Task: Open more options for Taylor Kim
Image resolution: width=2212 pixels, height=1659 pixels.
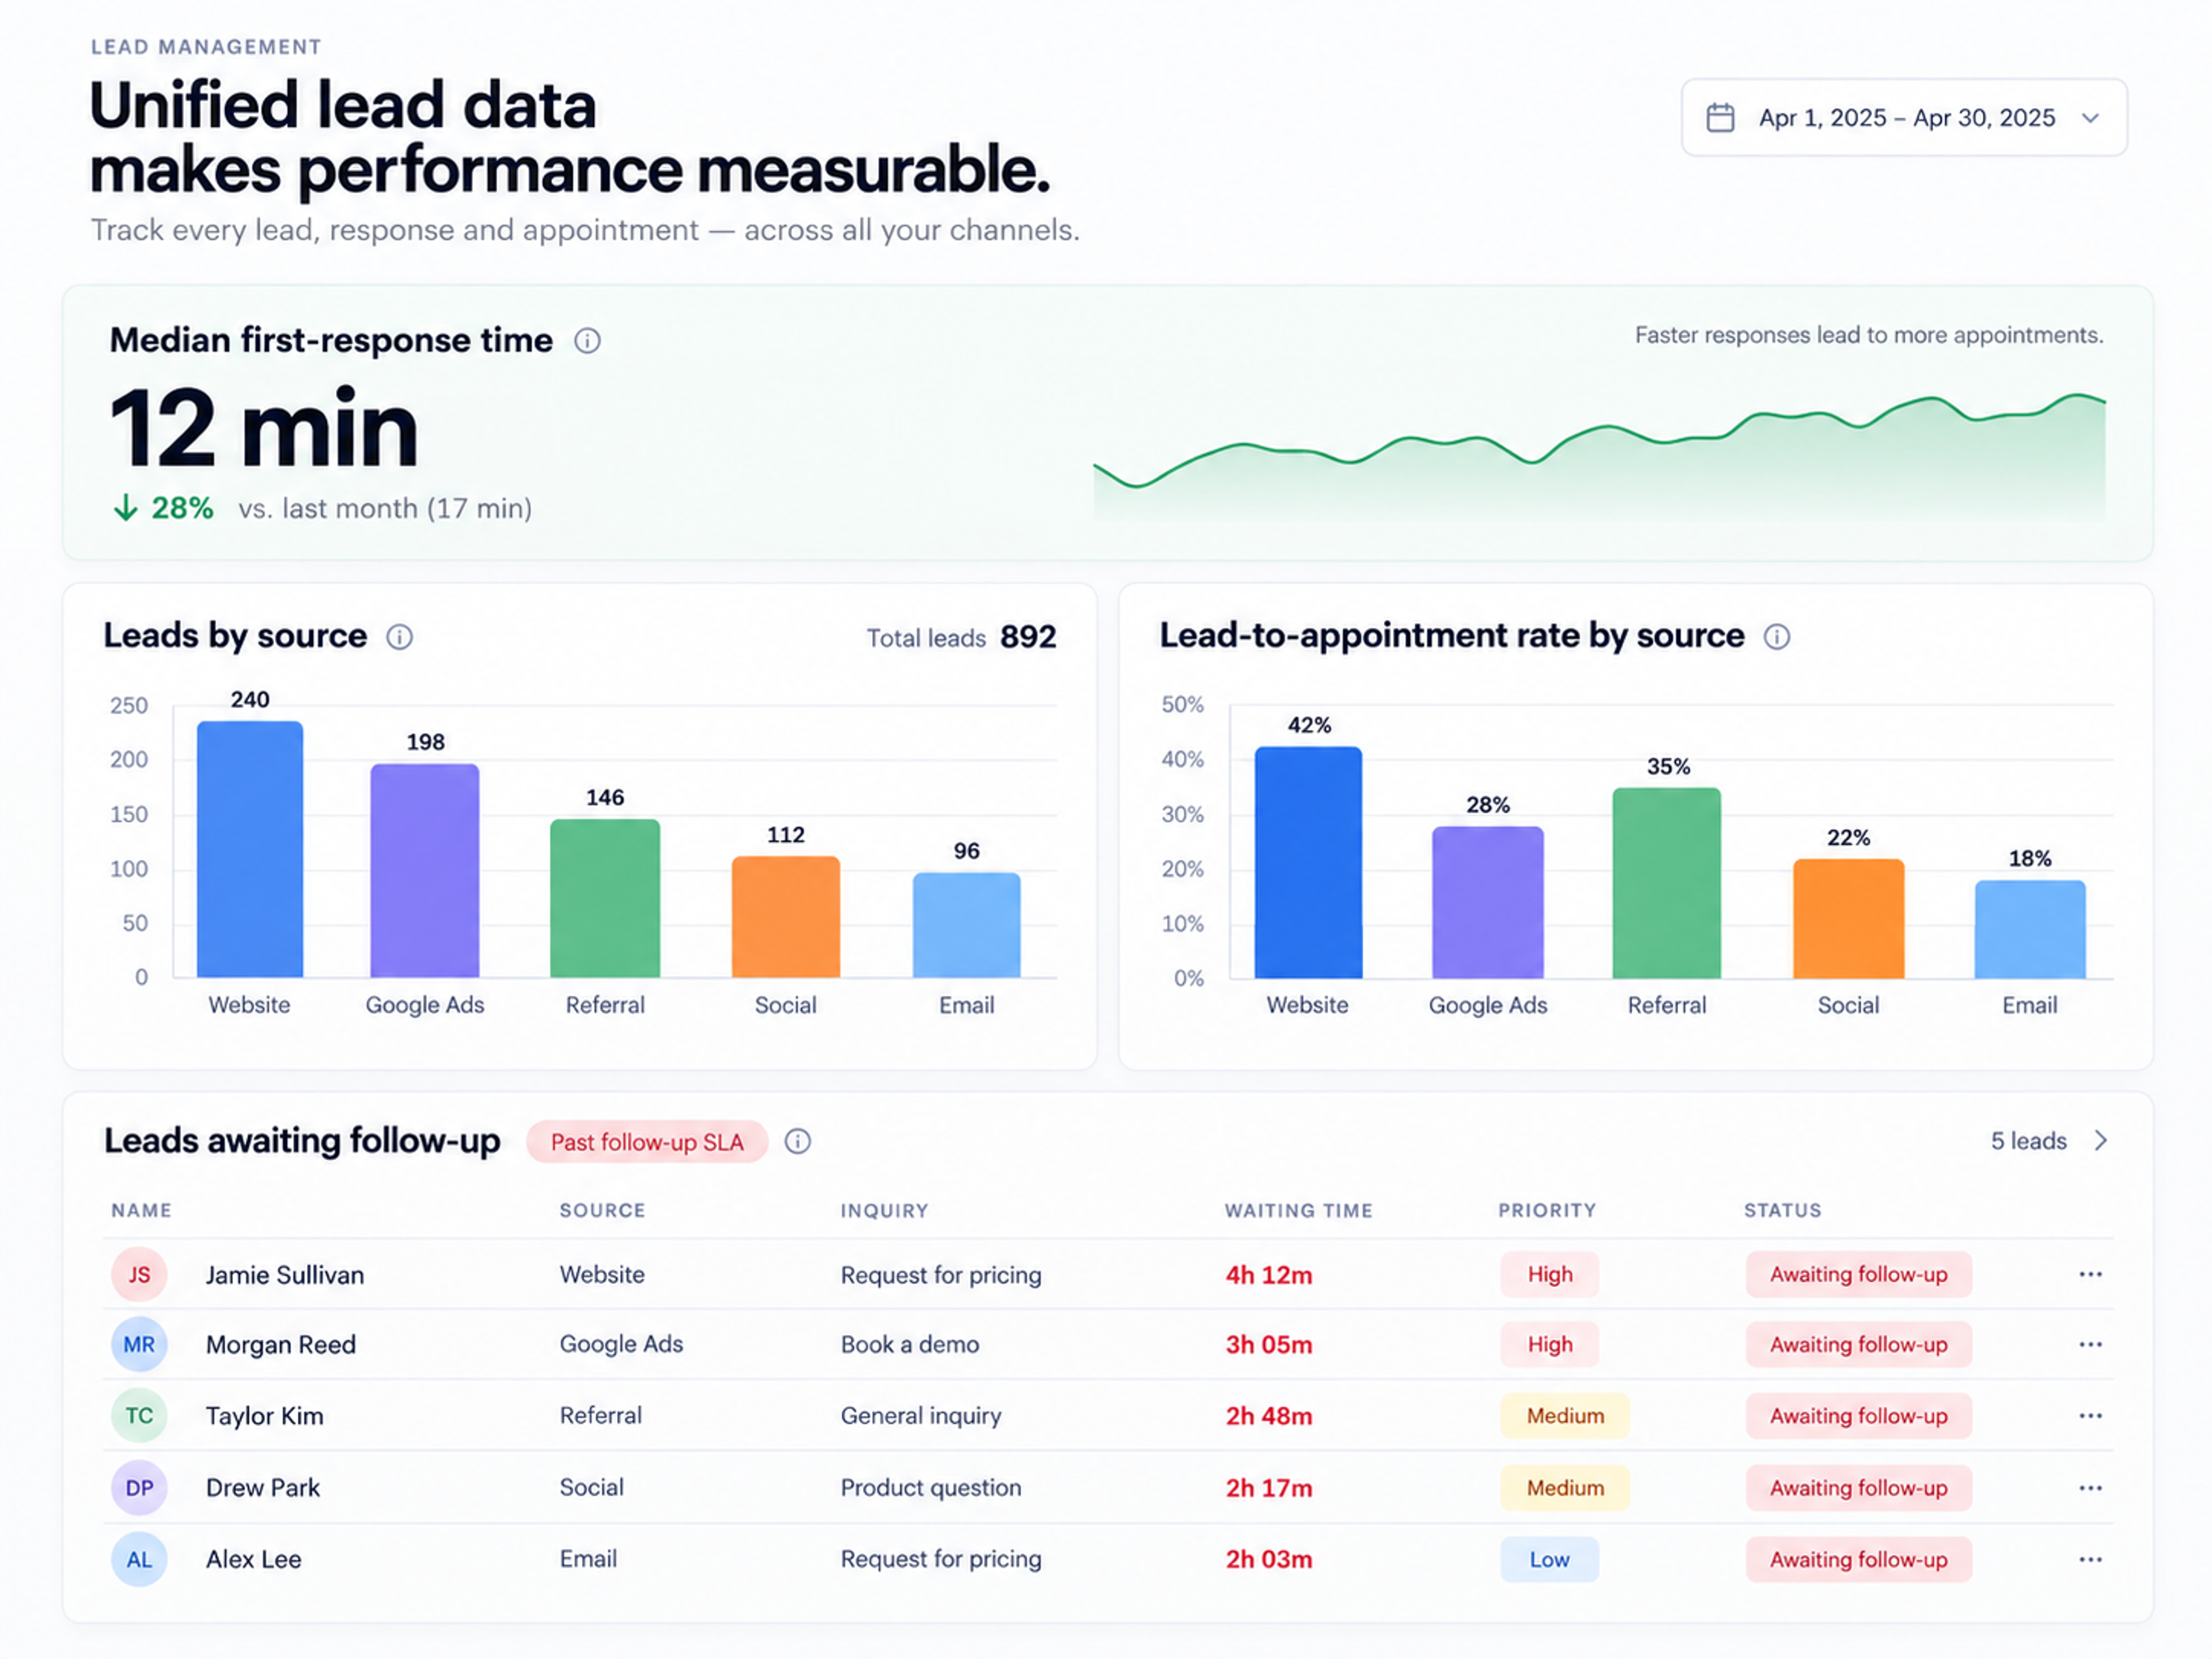Action: point(2090,1415)
